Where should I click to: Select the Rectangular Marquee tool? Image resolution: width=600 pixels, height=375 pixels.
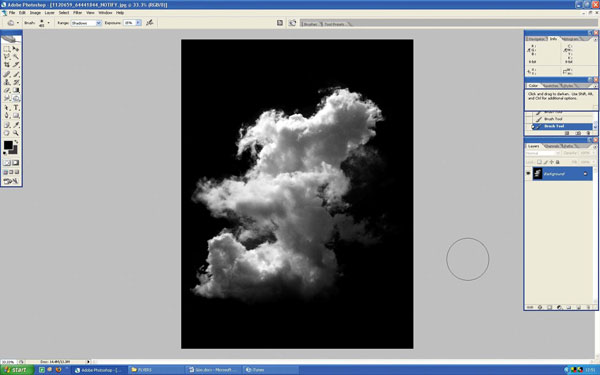[x=7, y=49]
